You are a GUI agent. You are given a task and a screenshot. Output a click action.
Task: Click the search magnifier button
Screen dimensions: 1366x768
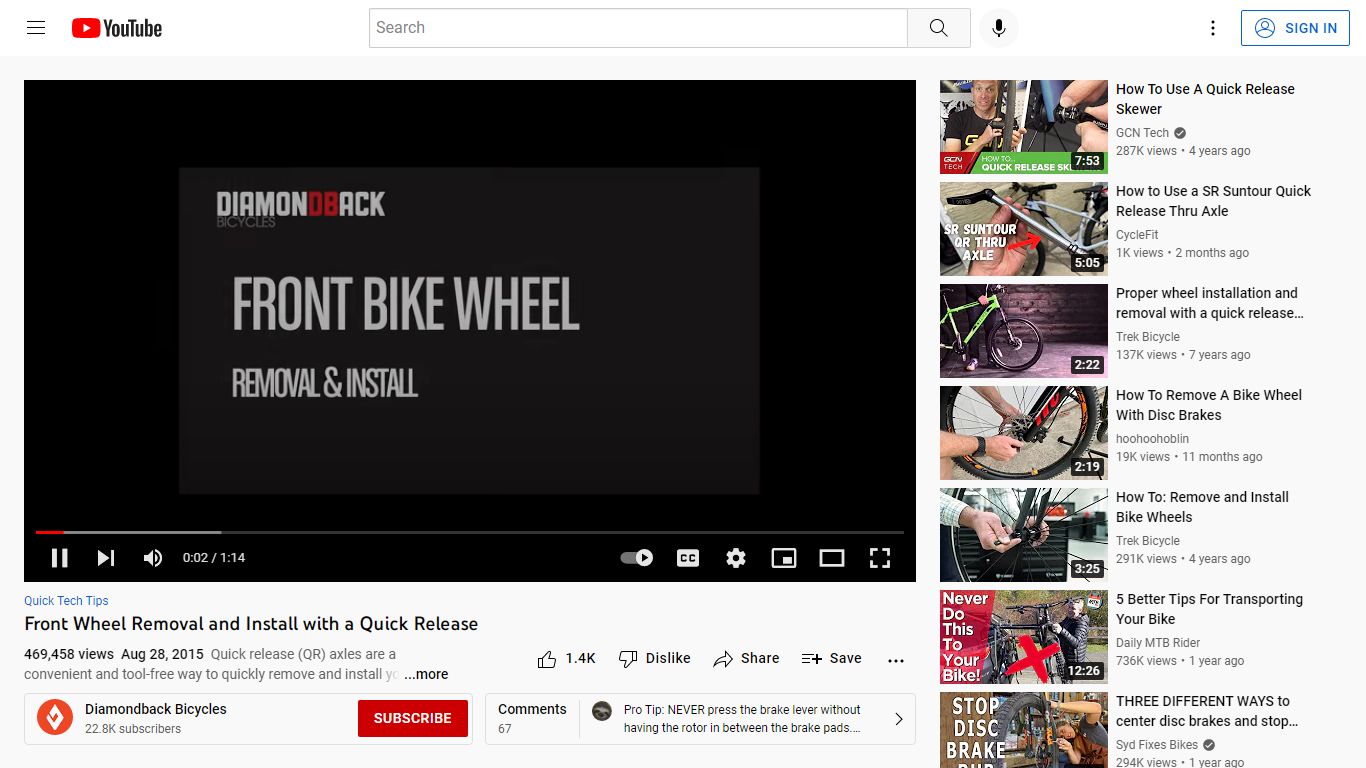point(938,28)
